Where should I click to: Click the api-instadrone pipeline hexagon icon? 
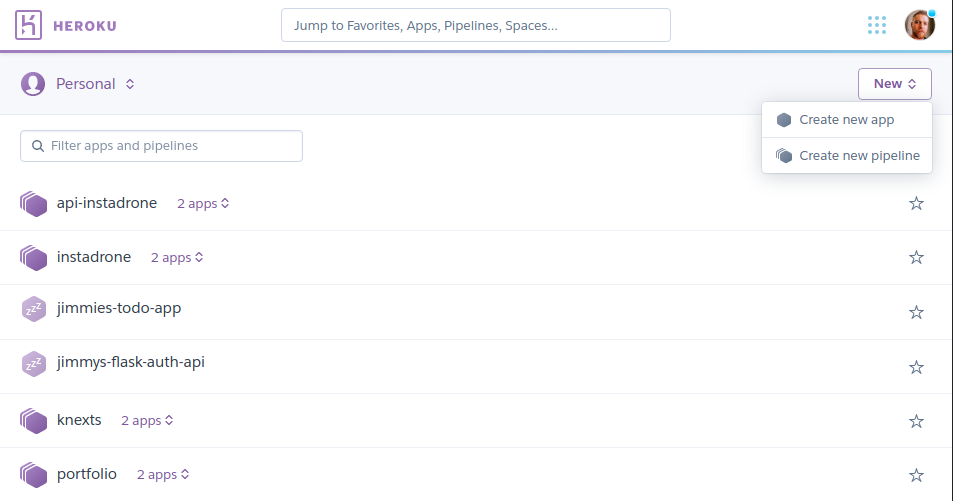(x=34, y=204)
